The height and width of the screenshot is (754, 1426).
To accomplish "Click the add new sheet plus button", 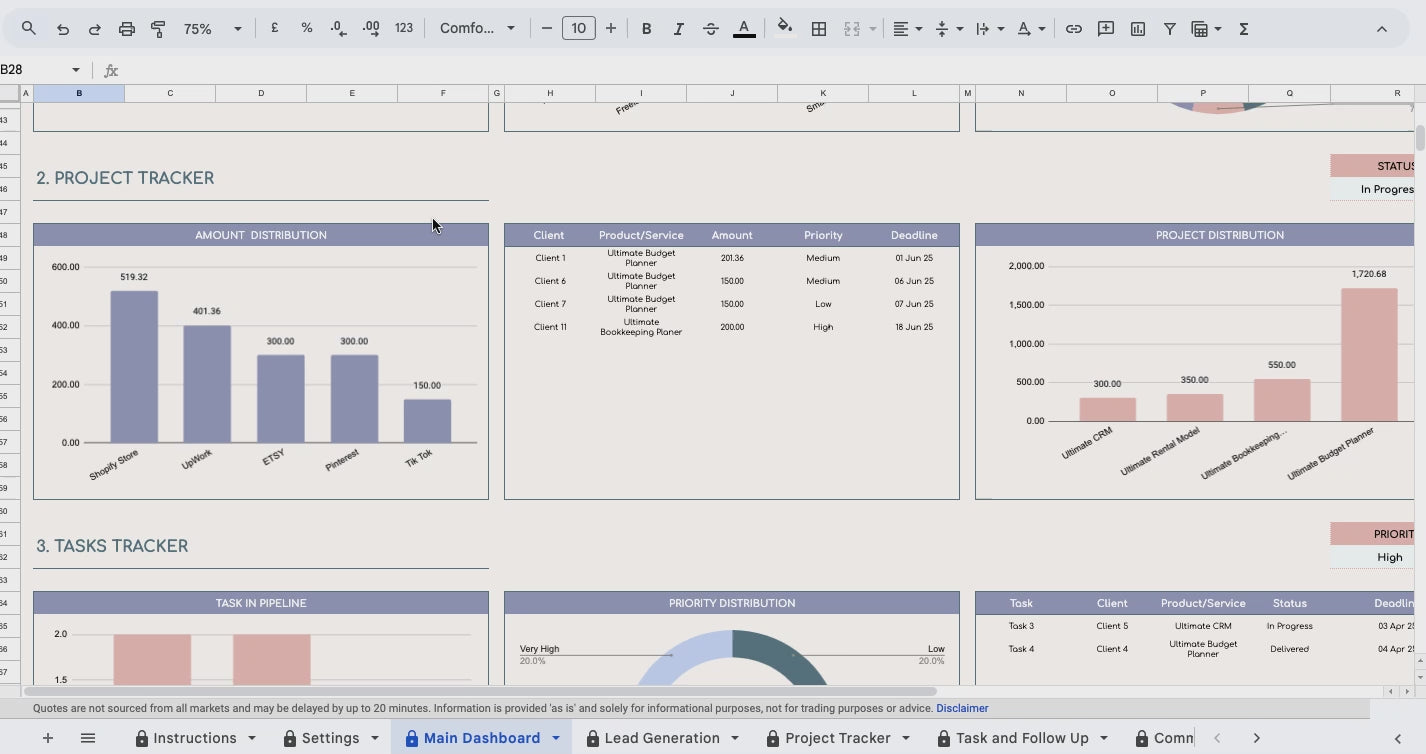I will pyautogui.click(x=47, y=738).
